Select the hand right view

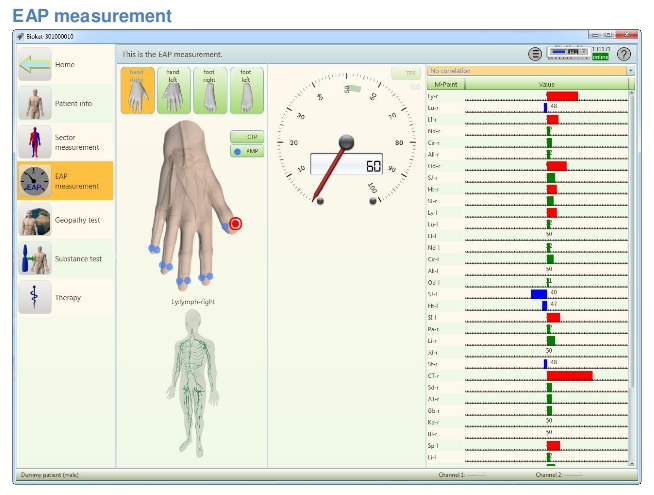(138, 90)
